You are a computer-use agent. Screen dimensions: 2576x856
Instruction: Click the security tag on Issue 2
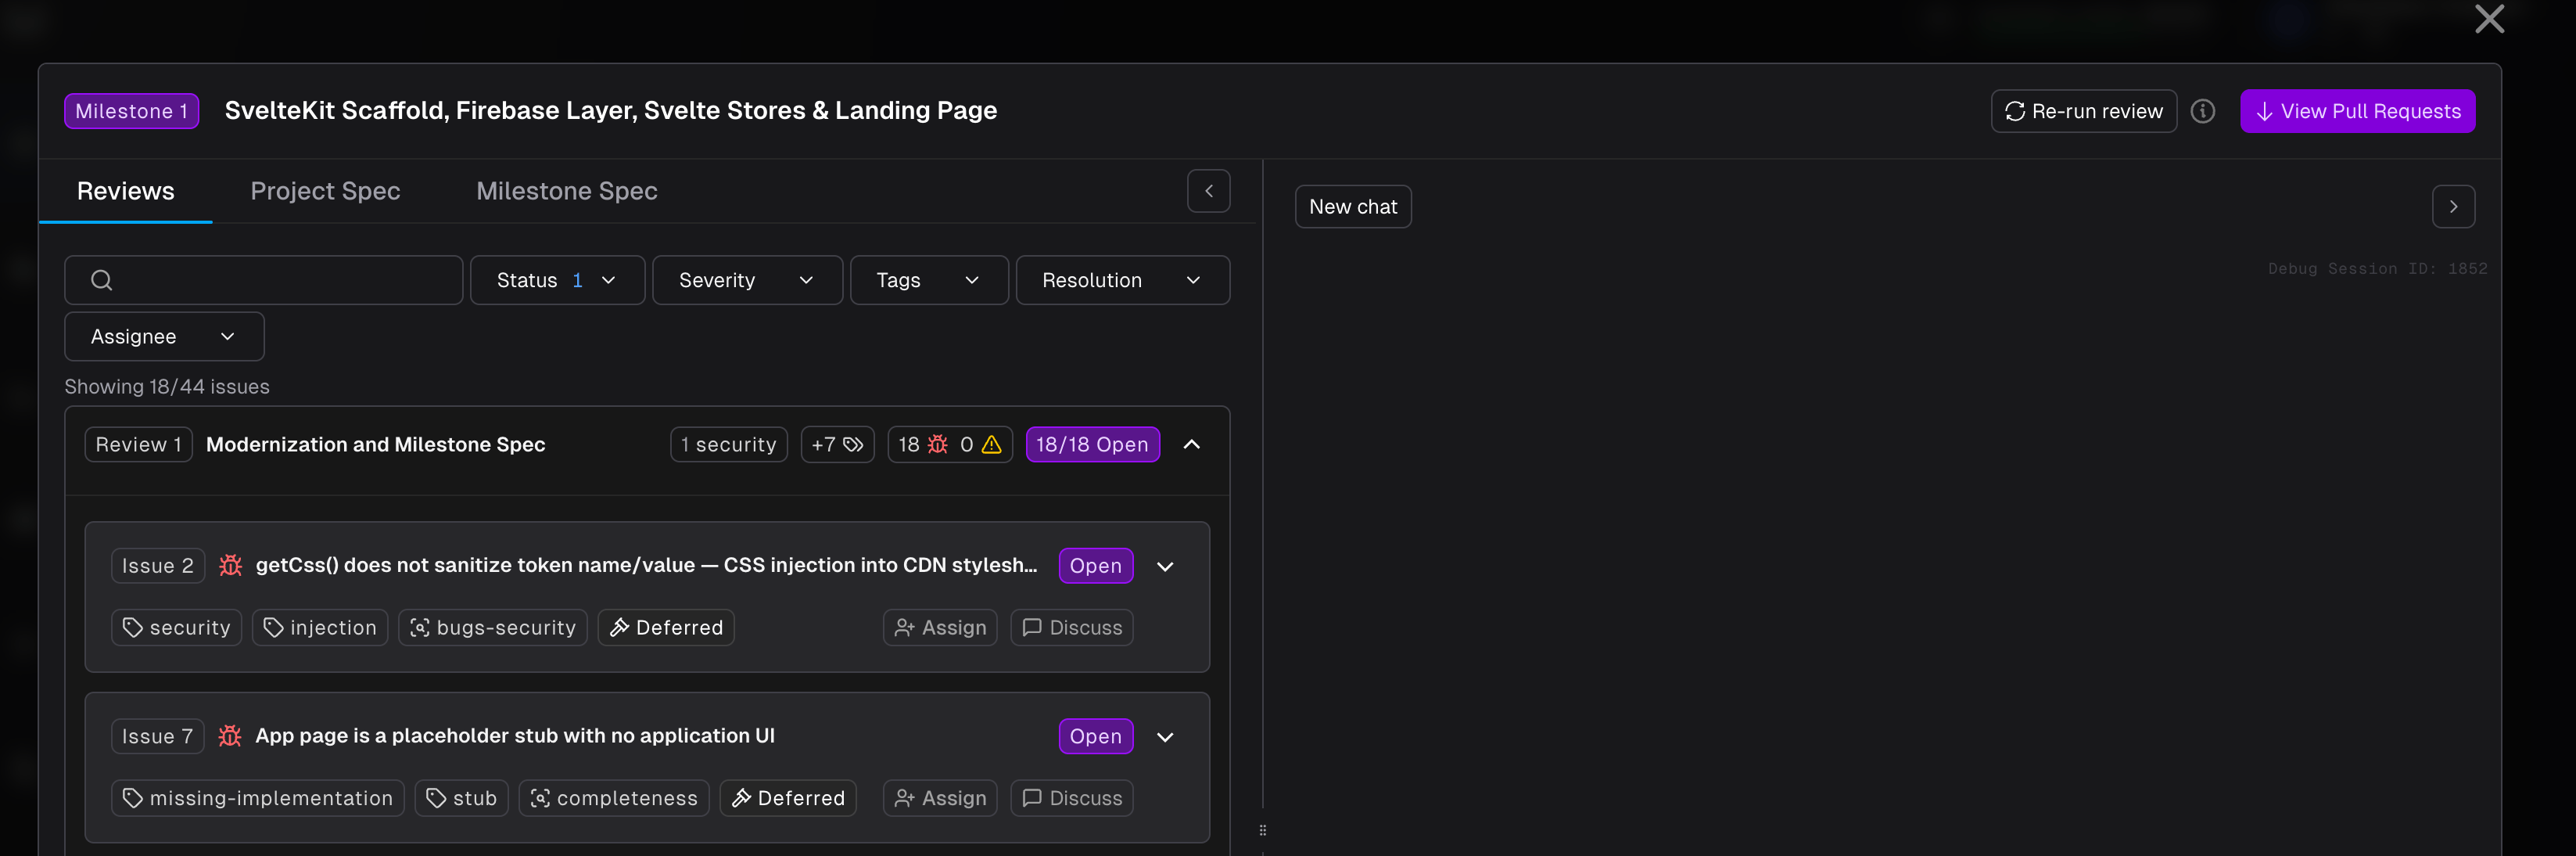(x=176, y=628)
